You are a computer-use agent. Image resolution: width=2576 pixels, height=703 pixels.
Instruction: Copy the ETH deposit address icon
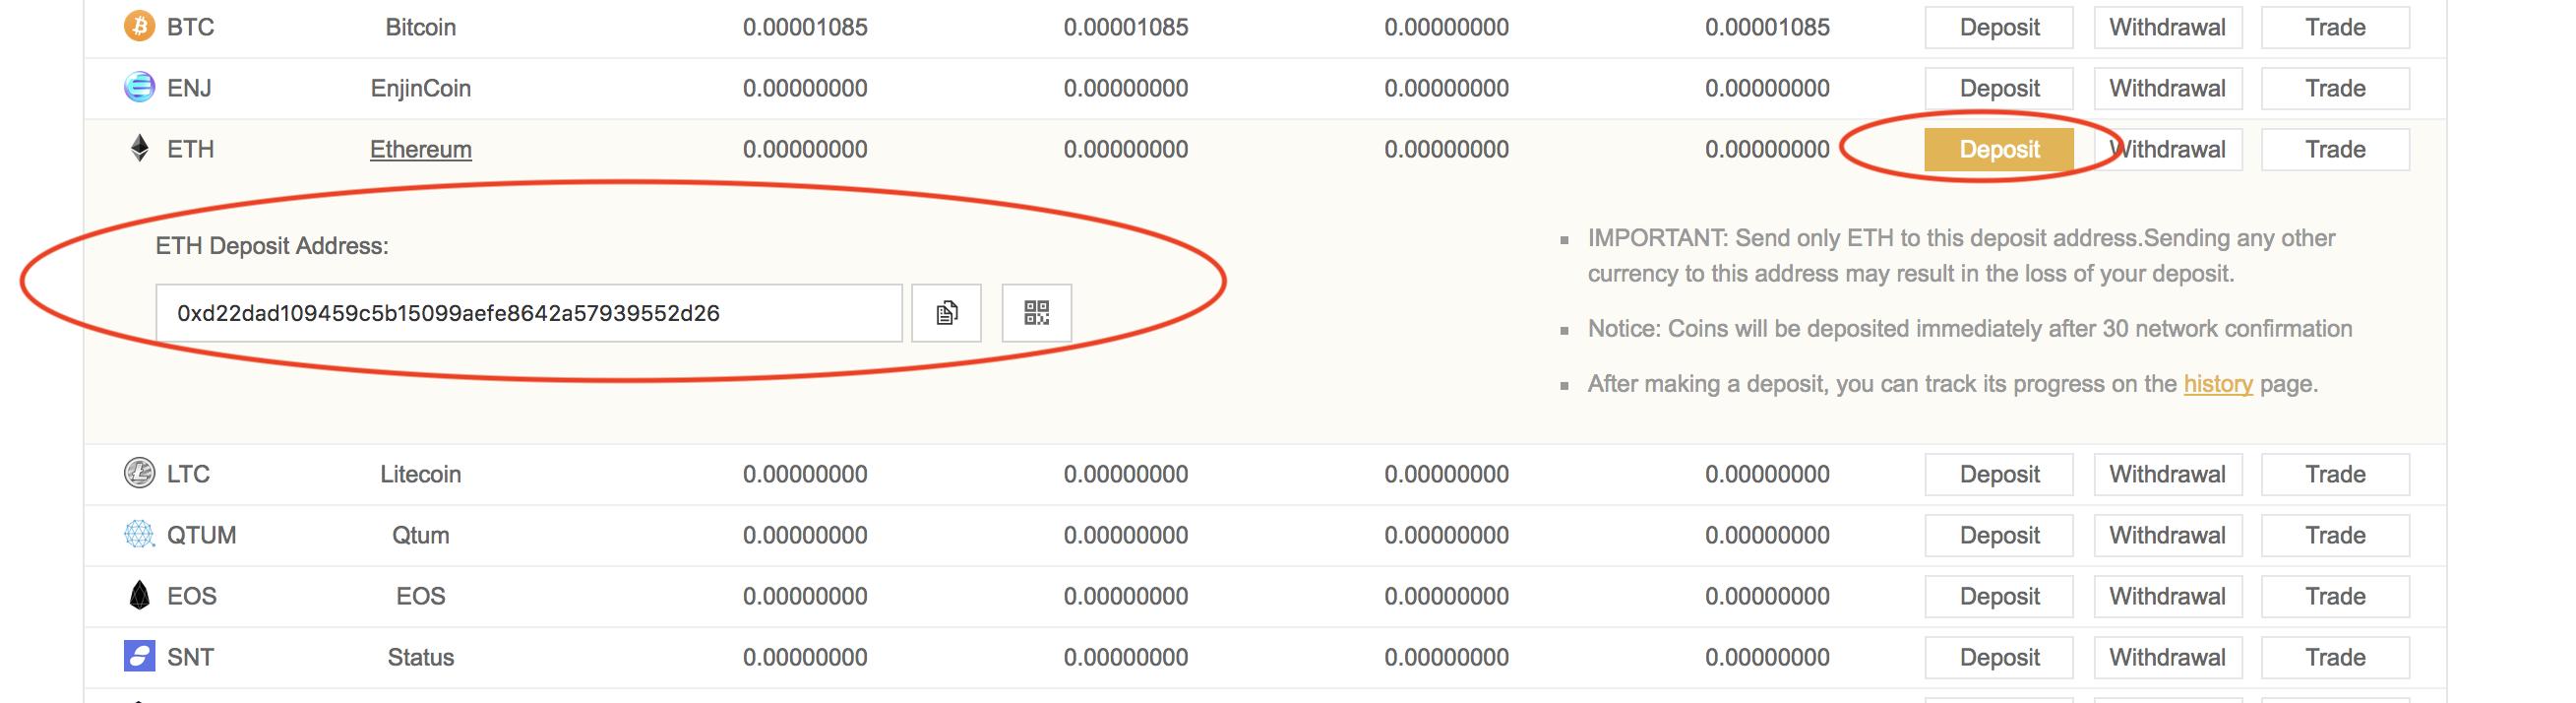coord(946,313)
